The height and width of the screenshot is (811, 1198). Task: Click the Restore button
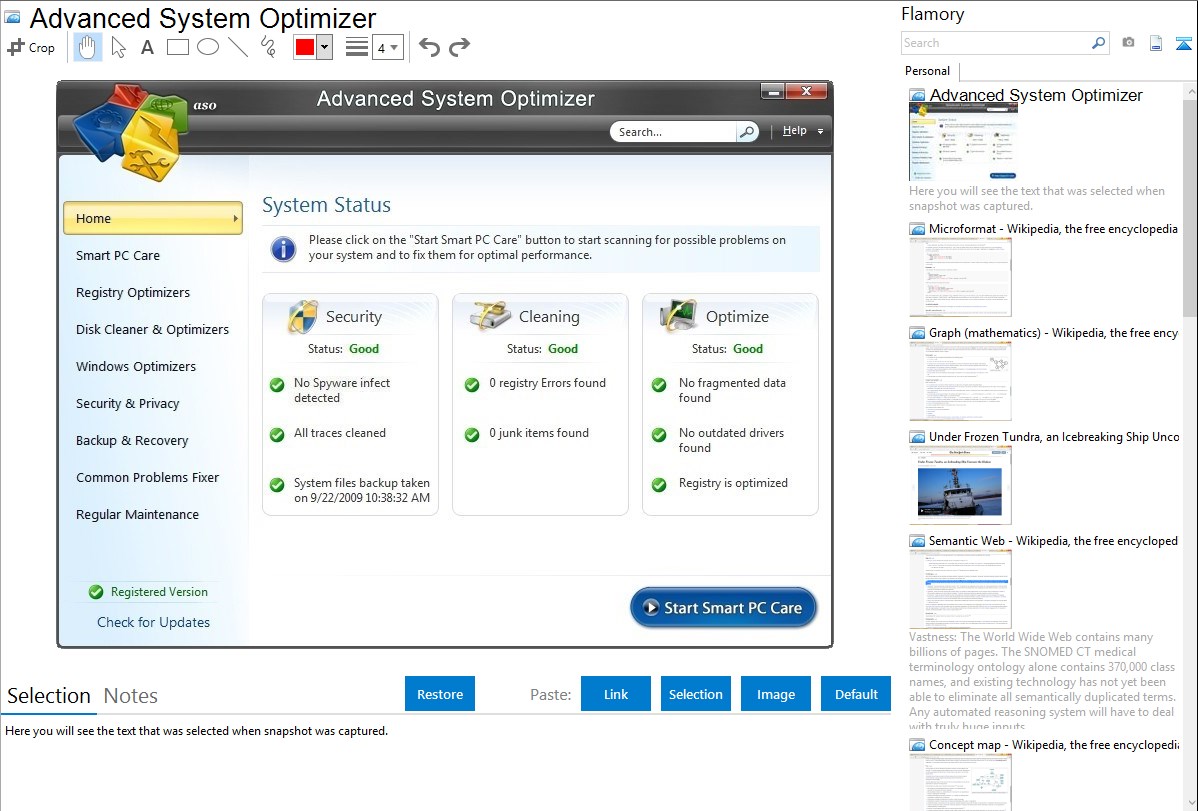440,694
